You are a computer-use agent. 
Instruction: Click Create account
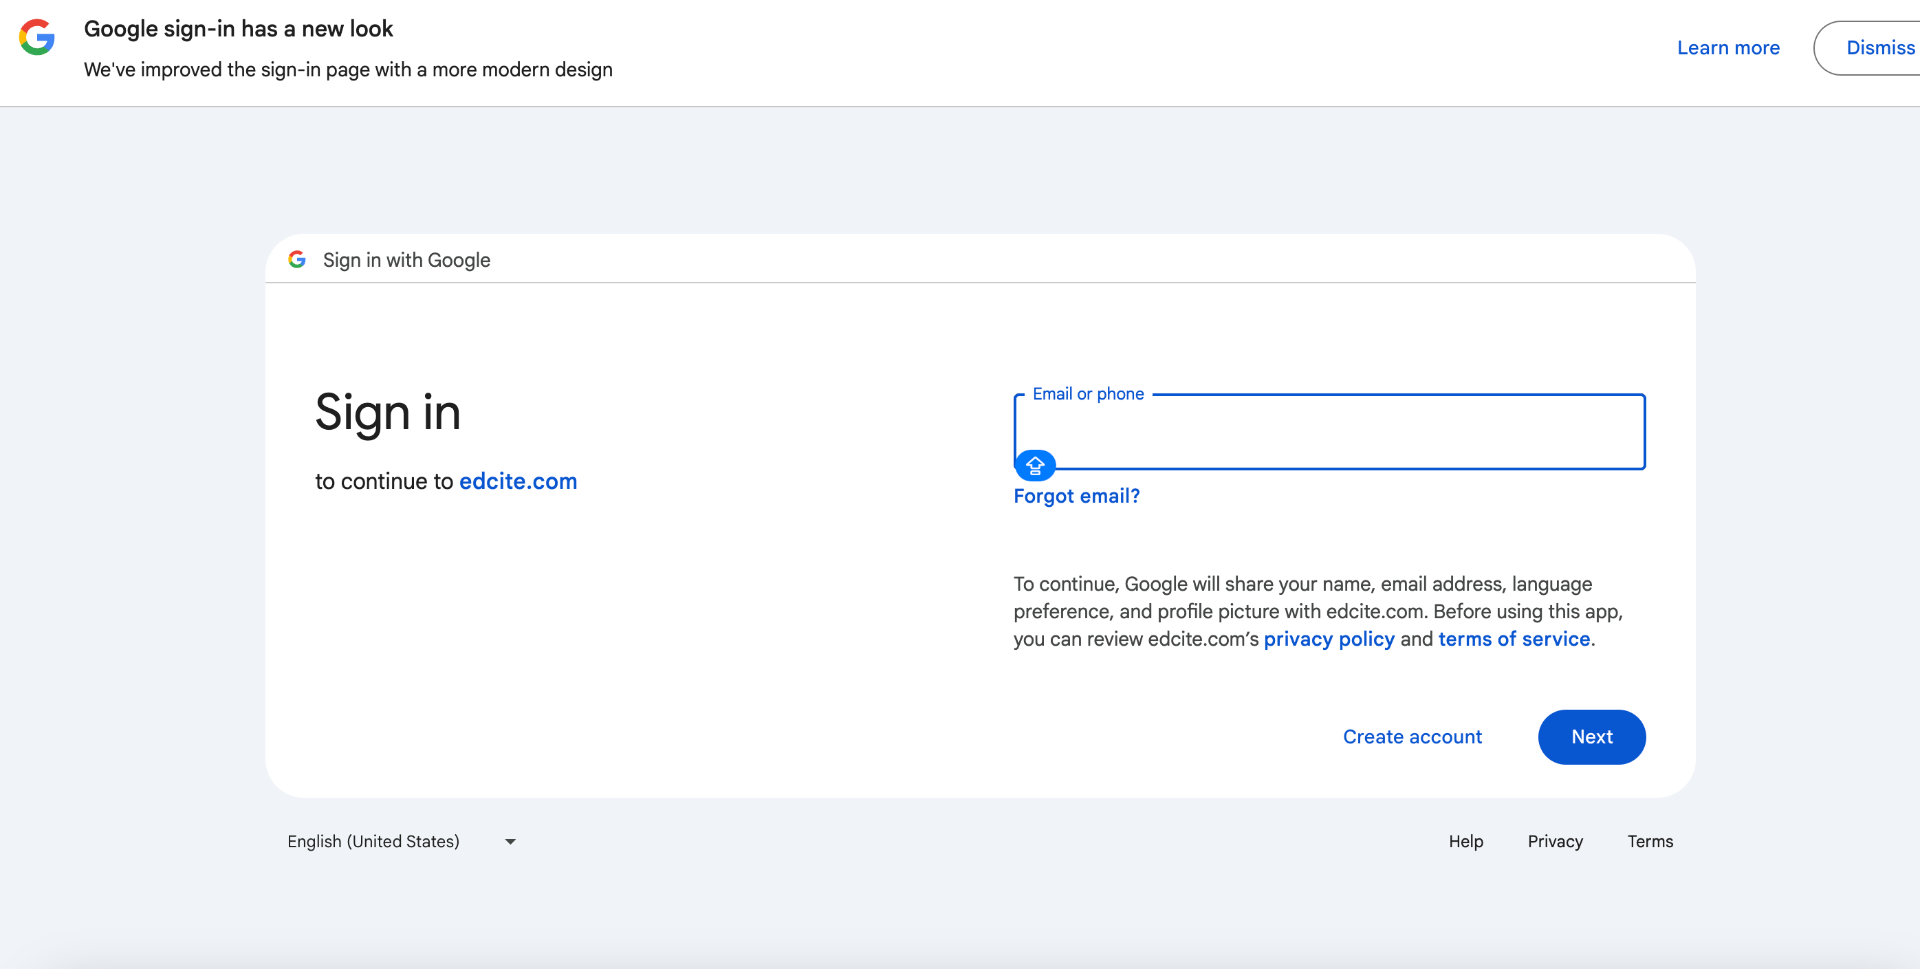coord(1411,737)
